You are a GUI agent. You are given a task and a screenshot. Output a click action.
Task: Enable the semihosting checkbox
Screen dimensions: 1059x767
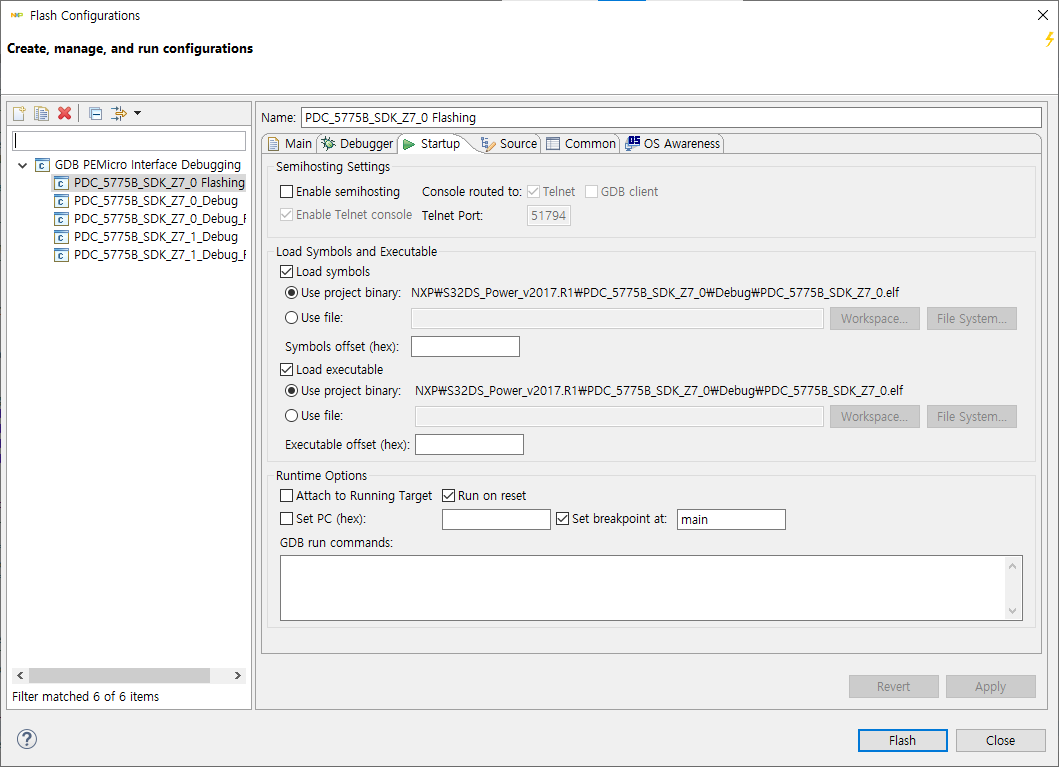pyautogui.click(x=287, y=191)
